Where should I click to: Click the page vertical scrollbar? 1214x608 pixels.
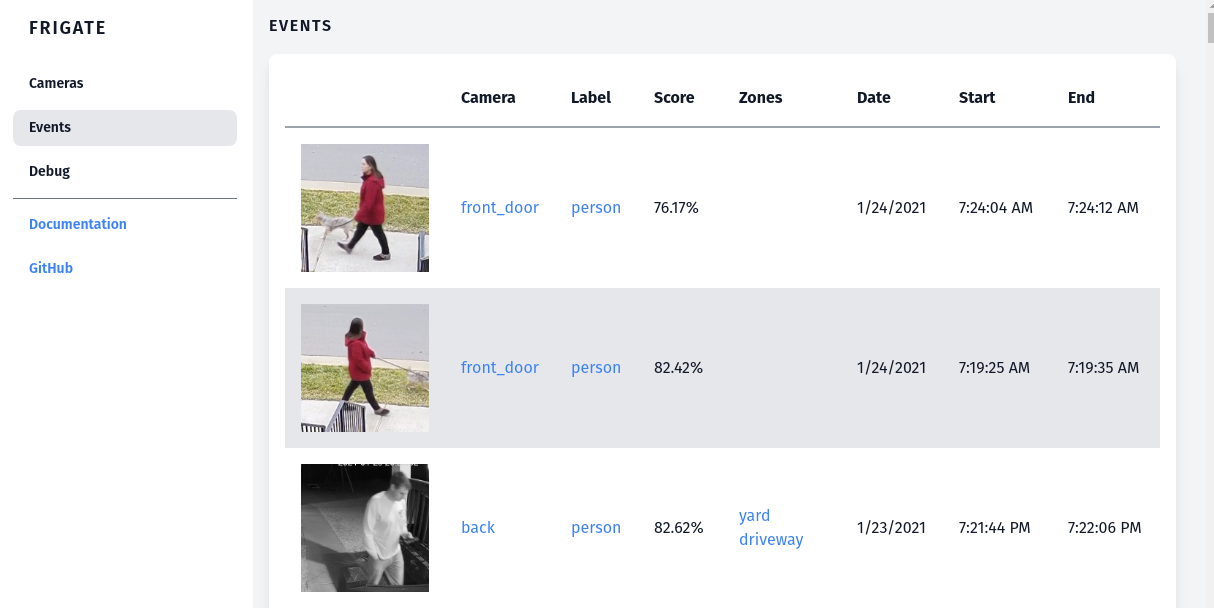pyautogui.click(x=1206, y=300)
